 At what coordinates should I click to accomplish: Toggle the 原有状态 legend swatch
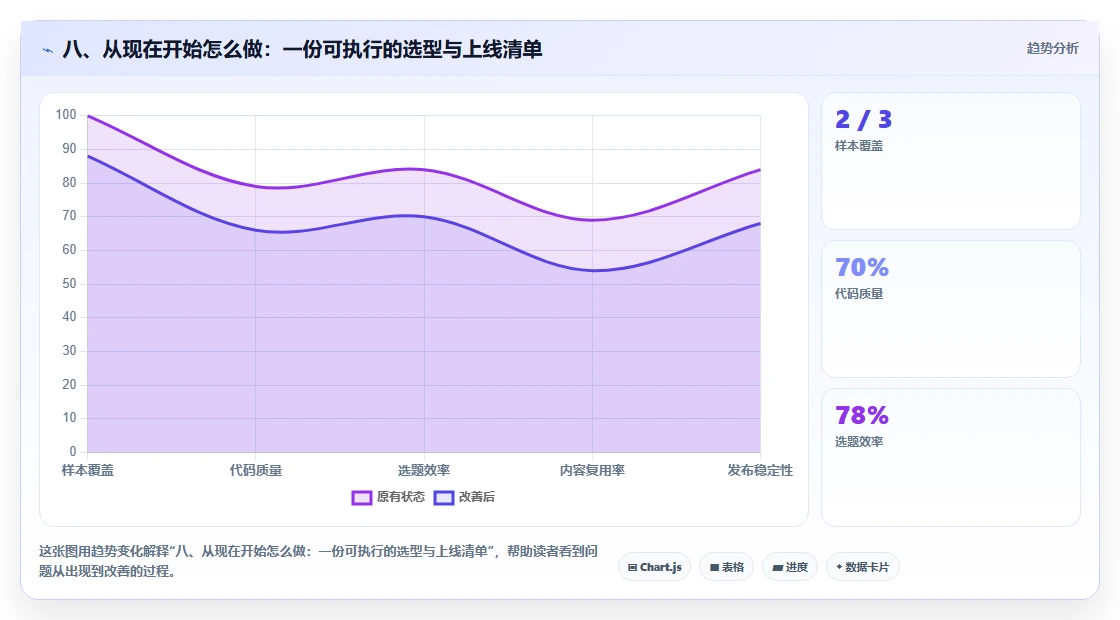(x=361, y=498)
